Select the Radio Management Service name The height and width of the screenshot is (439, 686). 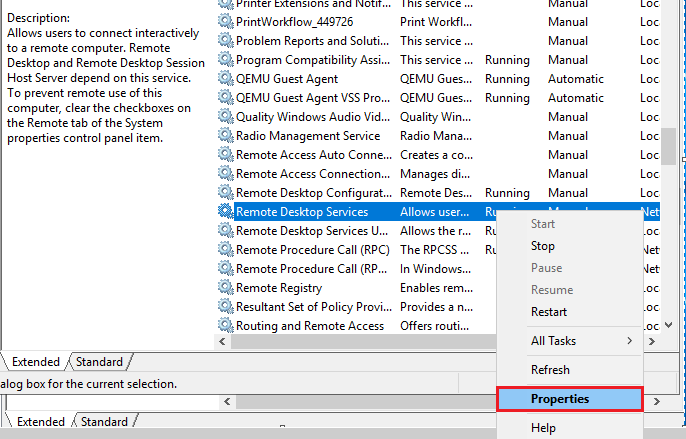(308, 136)
